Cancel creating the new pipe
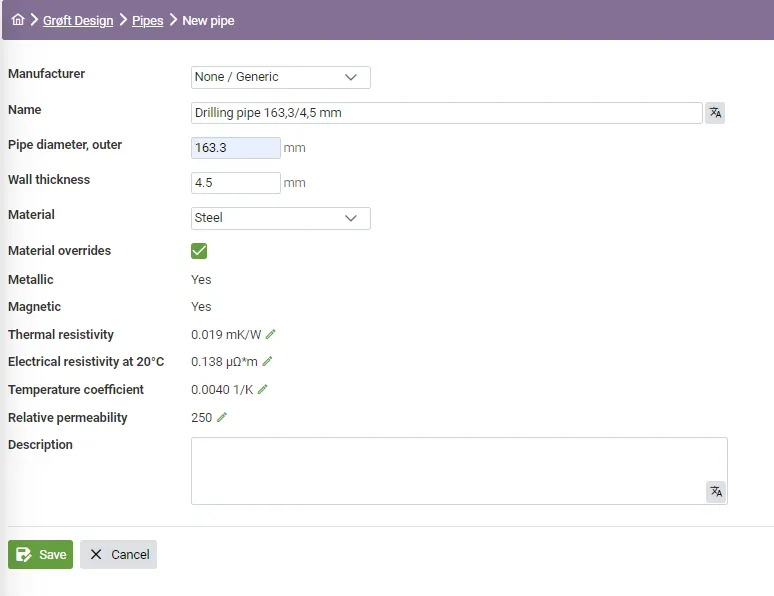The width and height of the screenshot is (774, 596). (119, 554)
